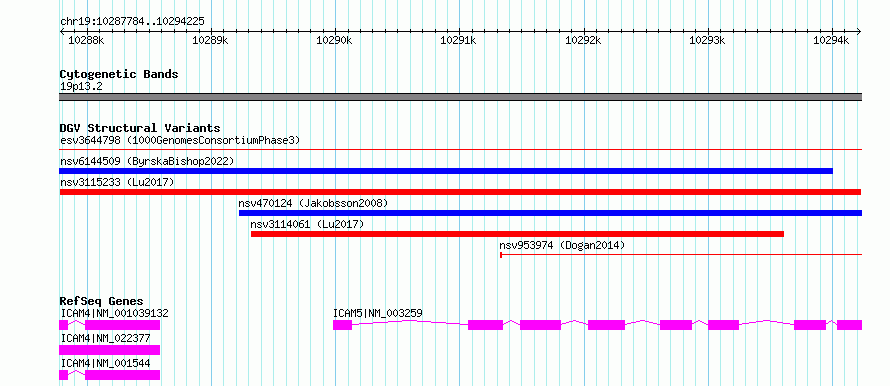Viewport: 890px width, 386px height.
Task: Click the left arrowhead of the ruler
Action: tap(62, 31)
